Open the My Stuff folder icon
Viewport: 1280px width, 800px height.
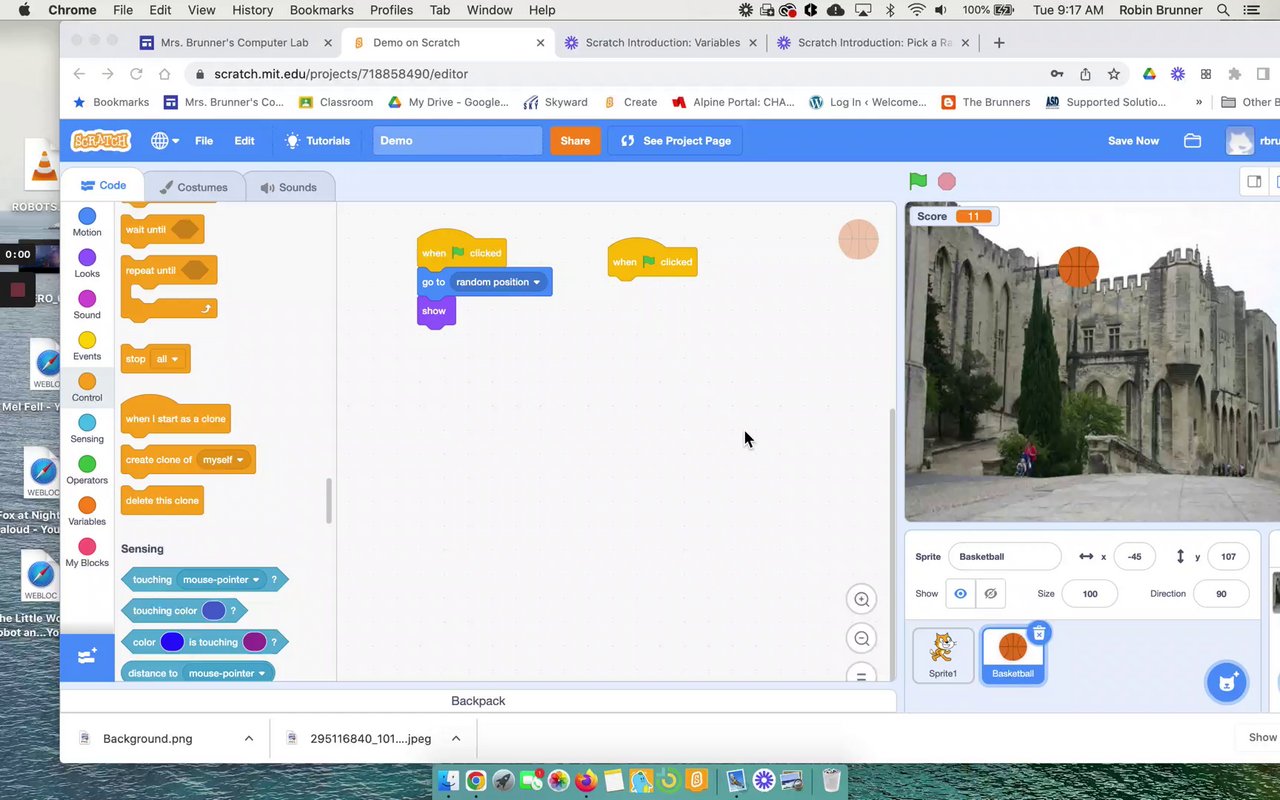[x=1192, y=141]
